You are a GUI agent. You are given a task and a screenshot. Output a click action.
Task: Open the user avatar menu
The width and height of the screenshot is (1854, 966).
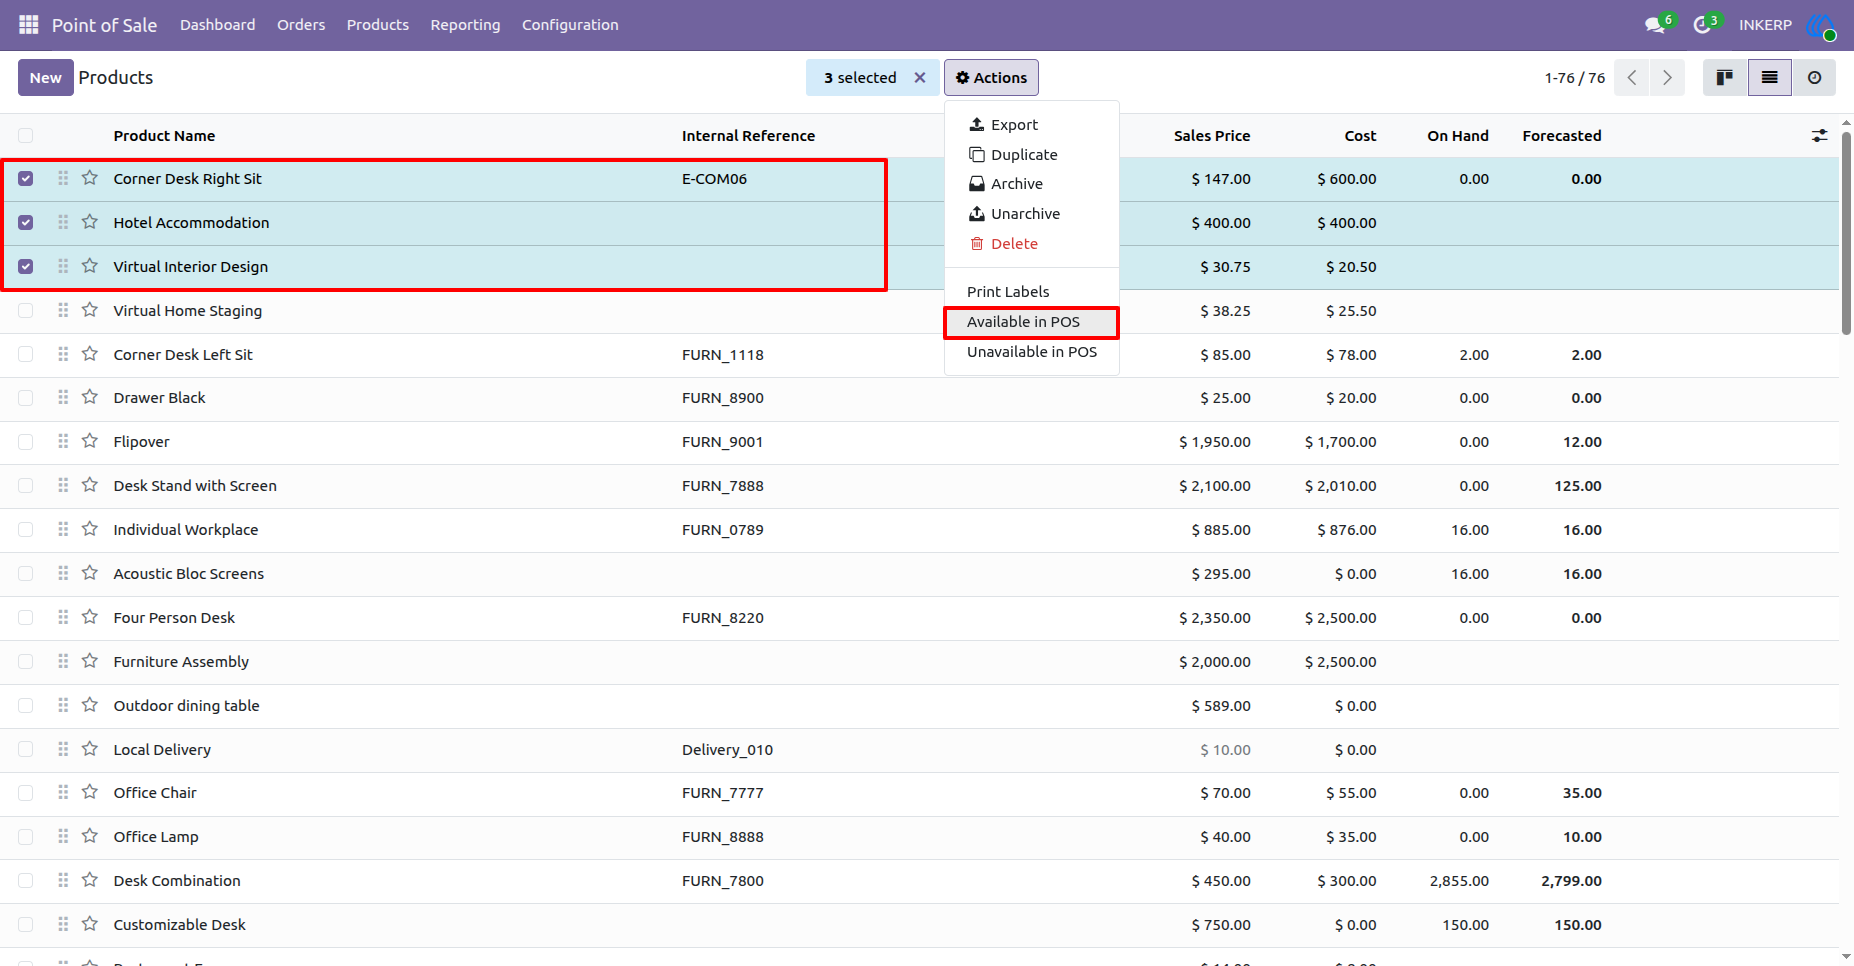pos(1821,25)
